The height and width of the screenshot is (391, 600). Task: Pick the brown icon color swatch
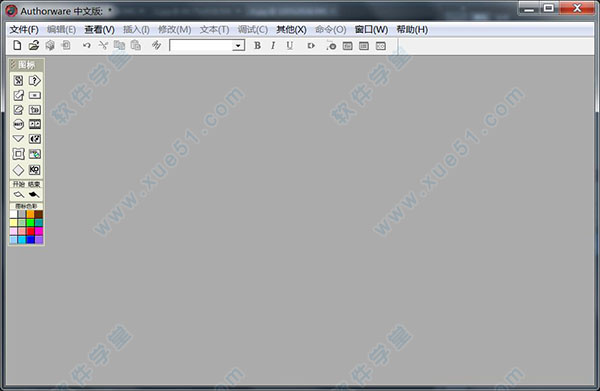point(39,214)
